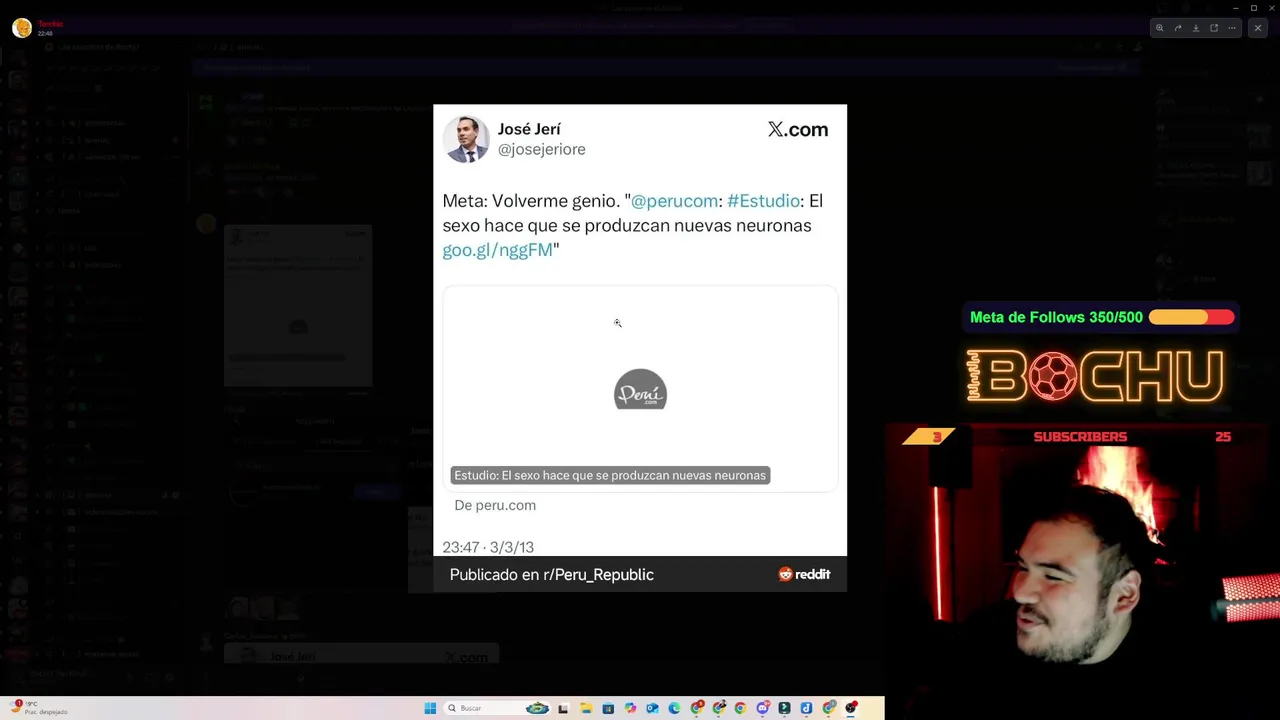The height and width of the screenshot is (720, 1280).
Task: Click the Meta de Follows progress bar
Action: (x=1191, y=317)
